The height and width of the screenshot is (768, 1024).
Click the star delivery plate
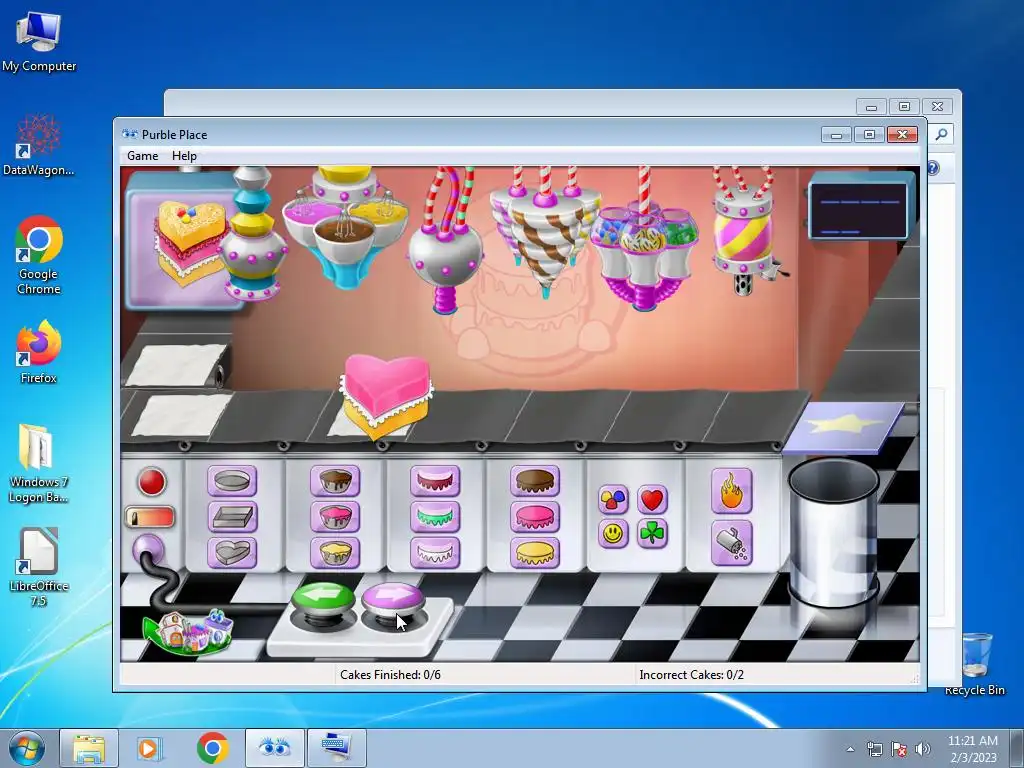click(x=845, y=427)
